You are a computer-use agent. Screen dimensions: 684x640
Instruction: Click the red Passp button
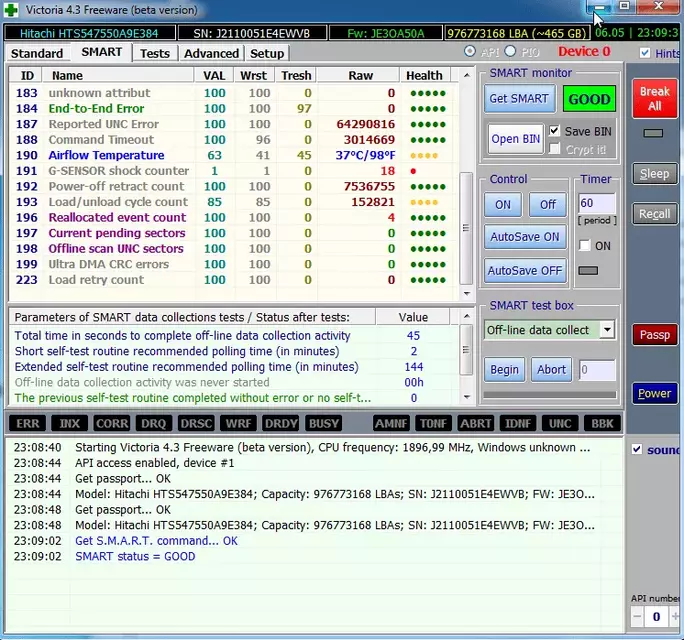(x=654, y=335)
